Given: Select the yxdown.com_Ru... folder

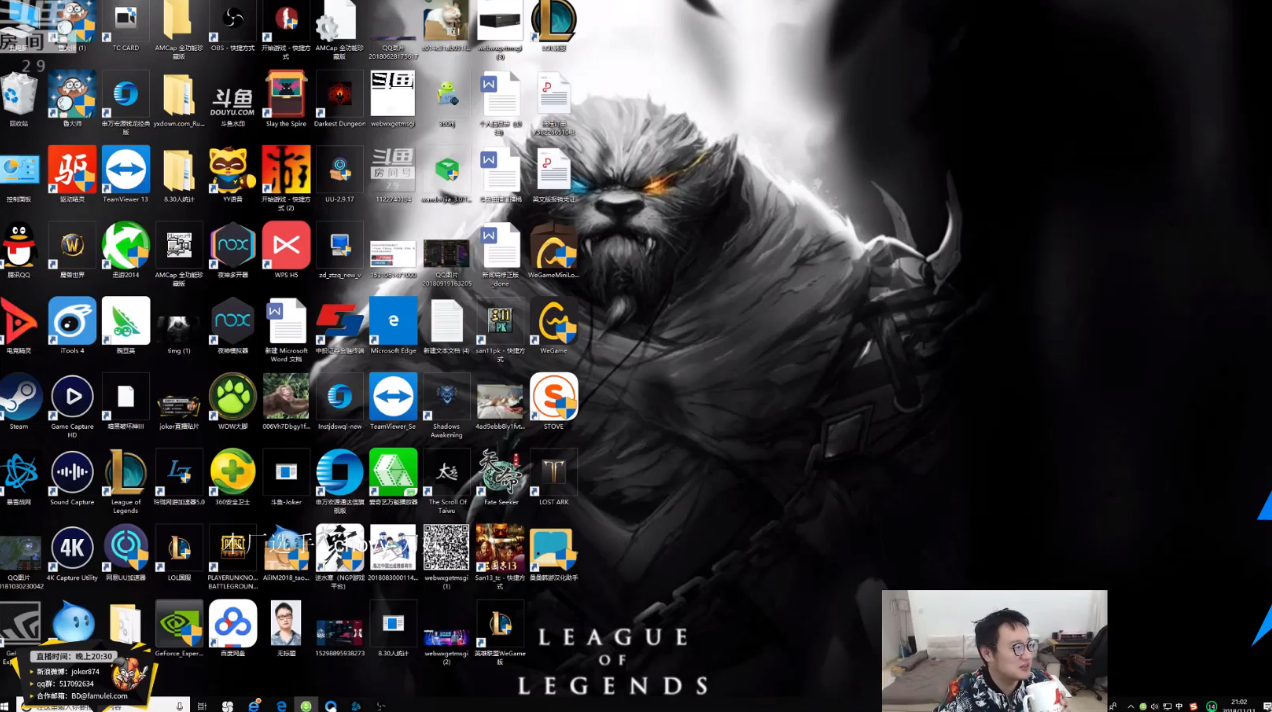Looking at the screenshot, I should tap(179, 94).
